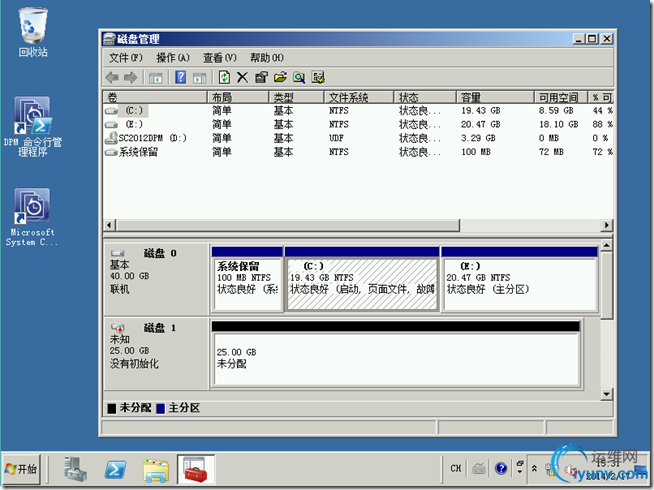The width and height of the screenshot is (654, 490).
Task: Click the 磁盘 0 disk label panel
Action: [x=156, y=279]
